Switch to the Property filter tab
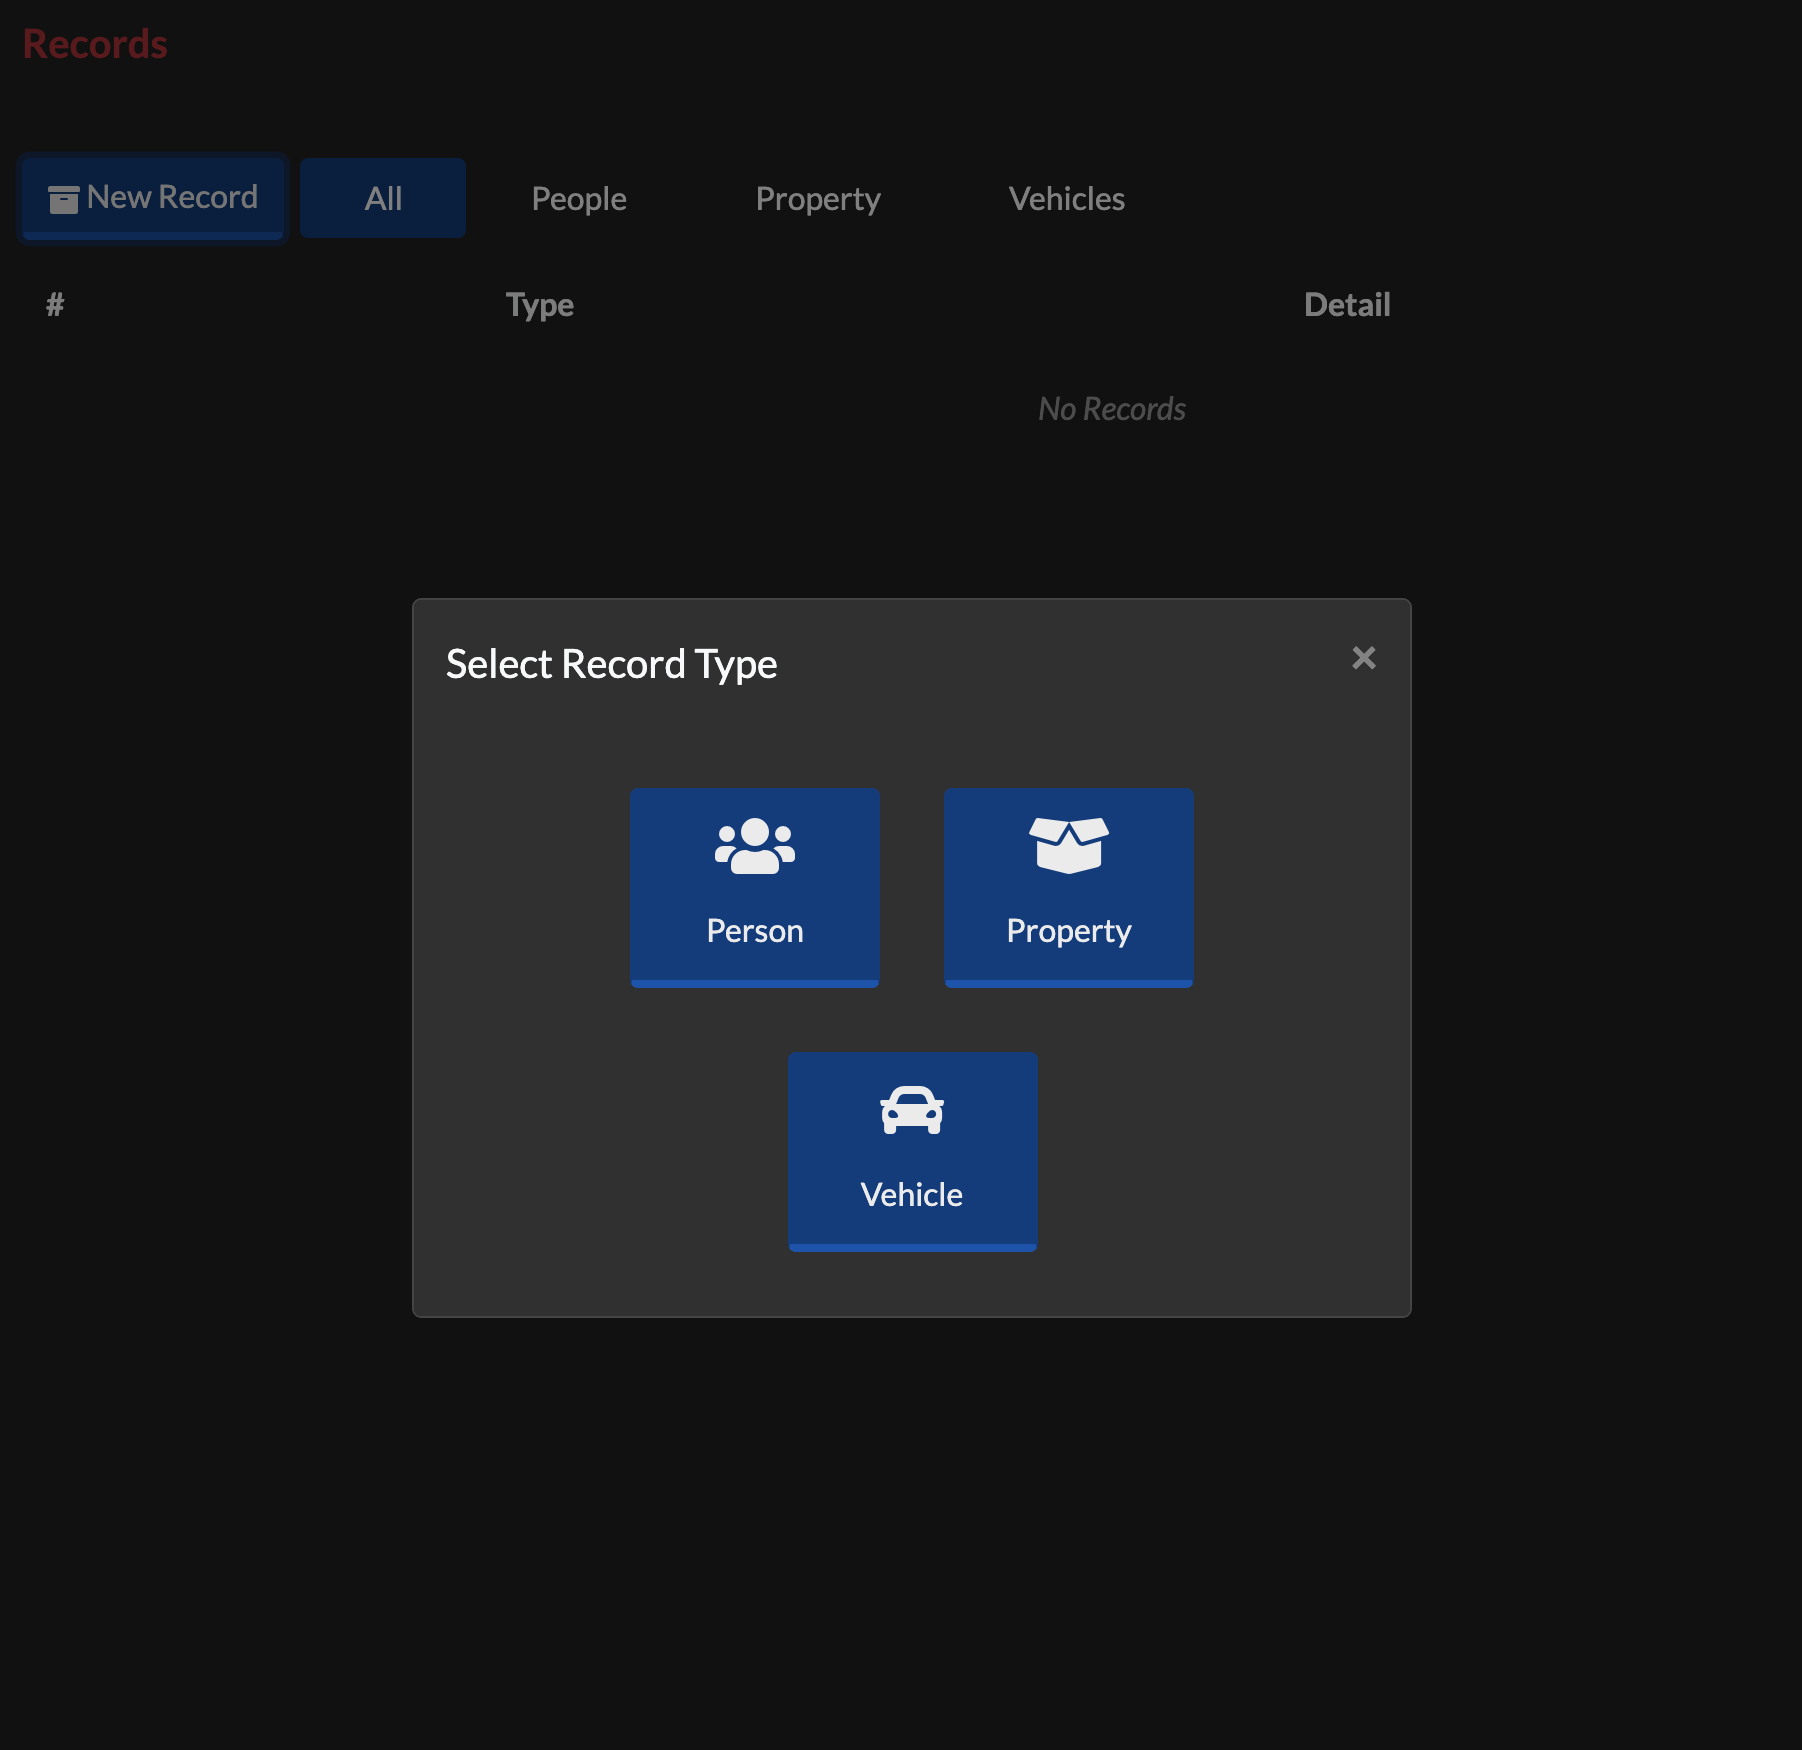 [x=817, y=198]
